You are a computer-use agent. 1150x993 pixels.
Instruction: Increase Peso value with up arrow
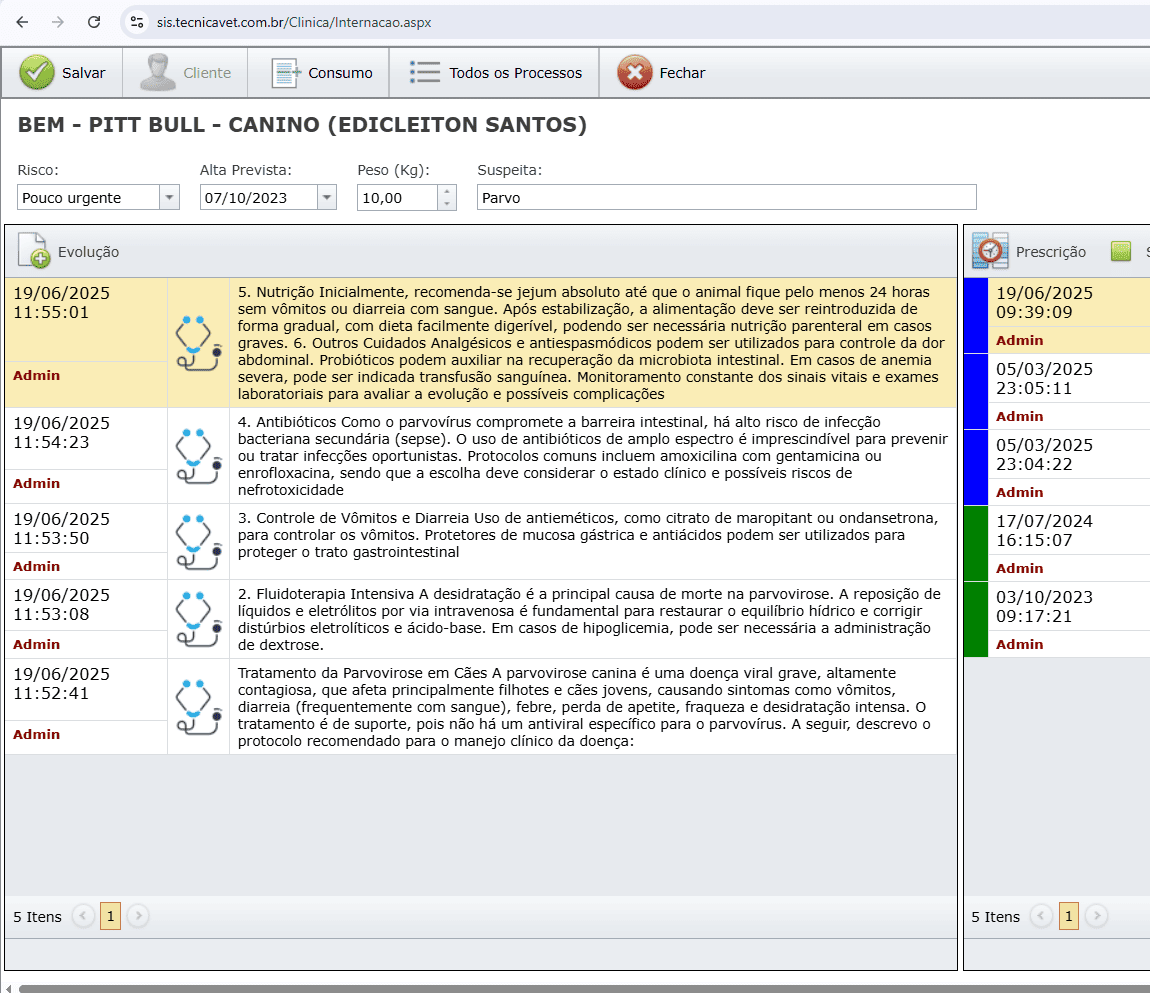point(447,192)
